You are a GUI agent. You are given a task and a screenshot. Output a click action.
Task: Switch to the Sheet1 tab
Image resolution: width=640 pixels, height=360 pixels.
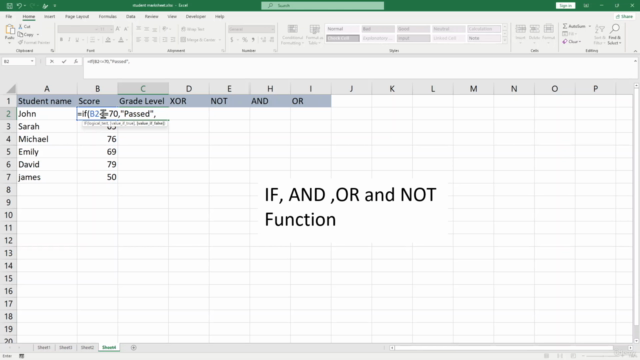44,348
